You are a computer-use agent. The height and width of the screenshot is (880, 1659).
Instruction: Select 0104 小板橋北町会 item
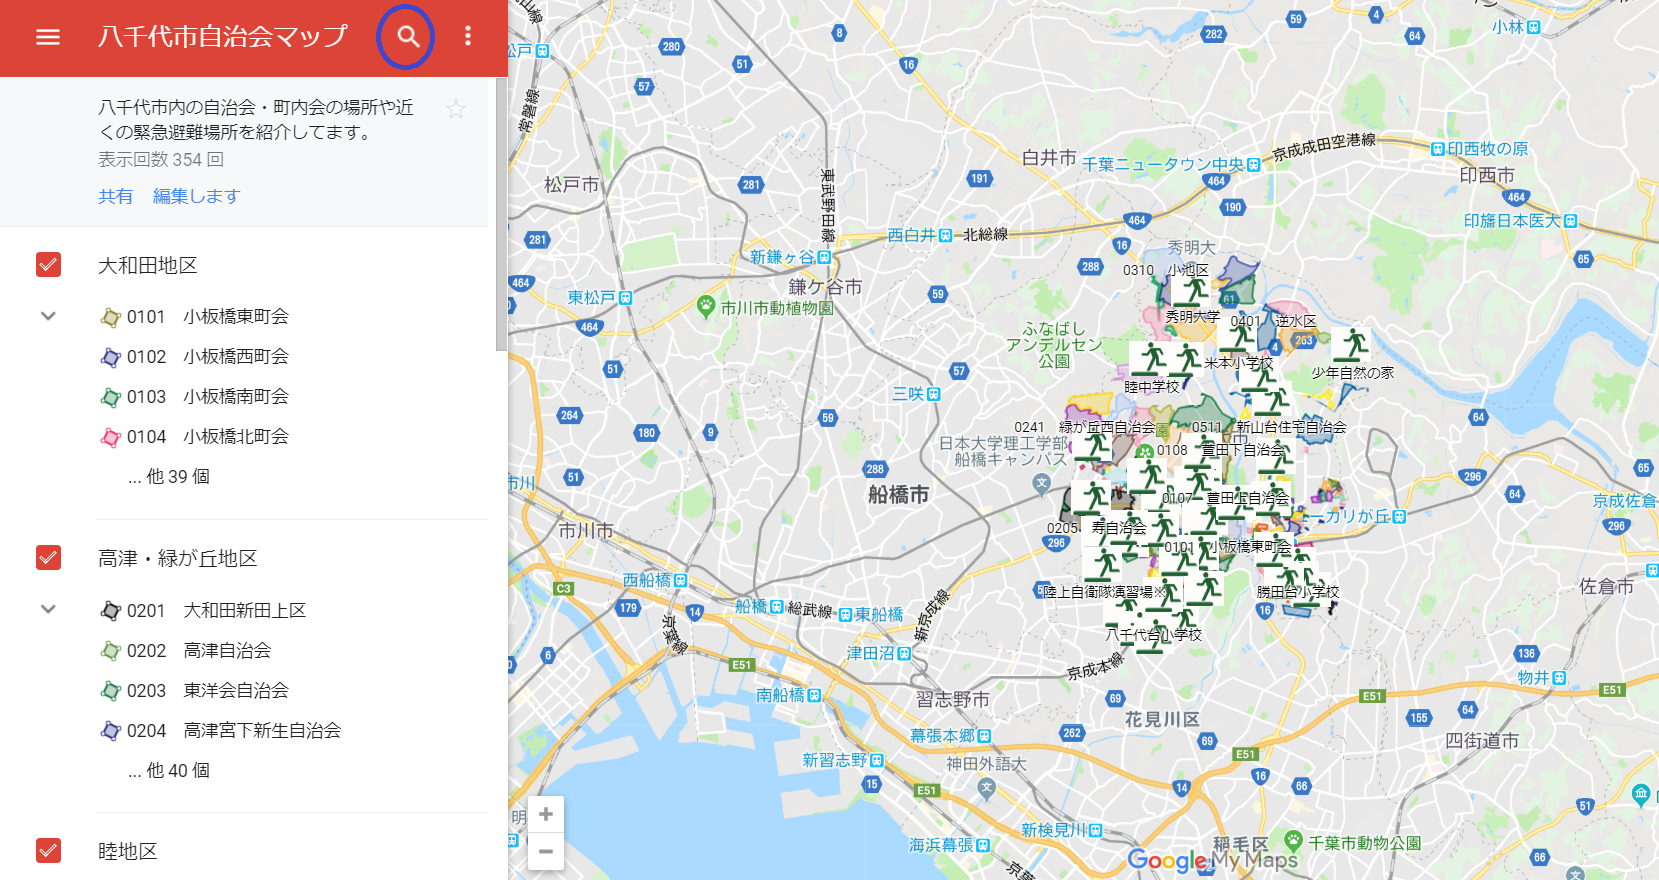coord(195,437)
